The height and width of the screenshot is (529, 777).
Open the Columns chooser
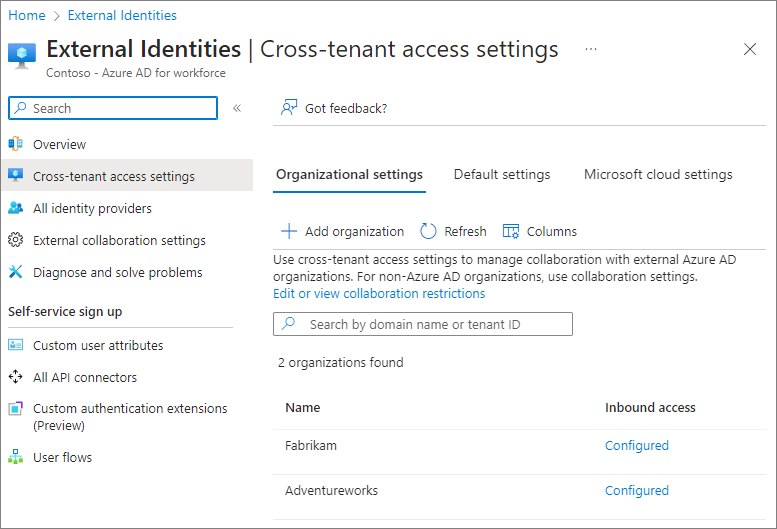539,231
